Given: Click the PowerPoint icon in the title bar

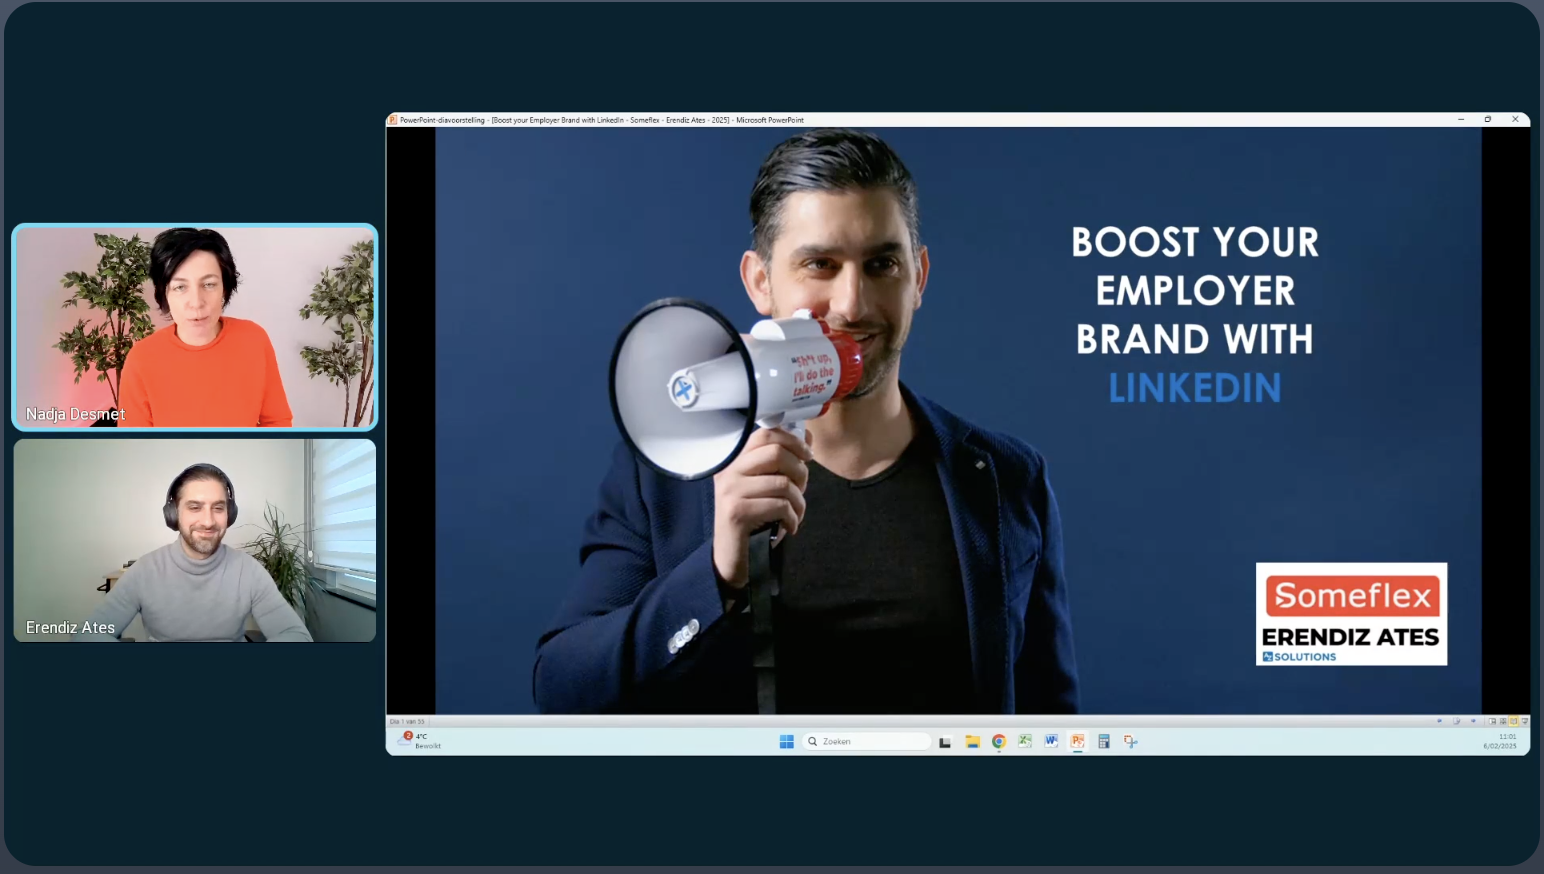Looking at the screenshot, I should coord(393,120).
